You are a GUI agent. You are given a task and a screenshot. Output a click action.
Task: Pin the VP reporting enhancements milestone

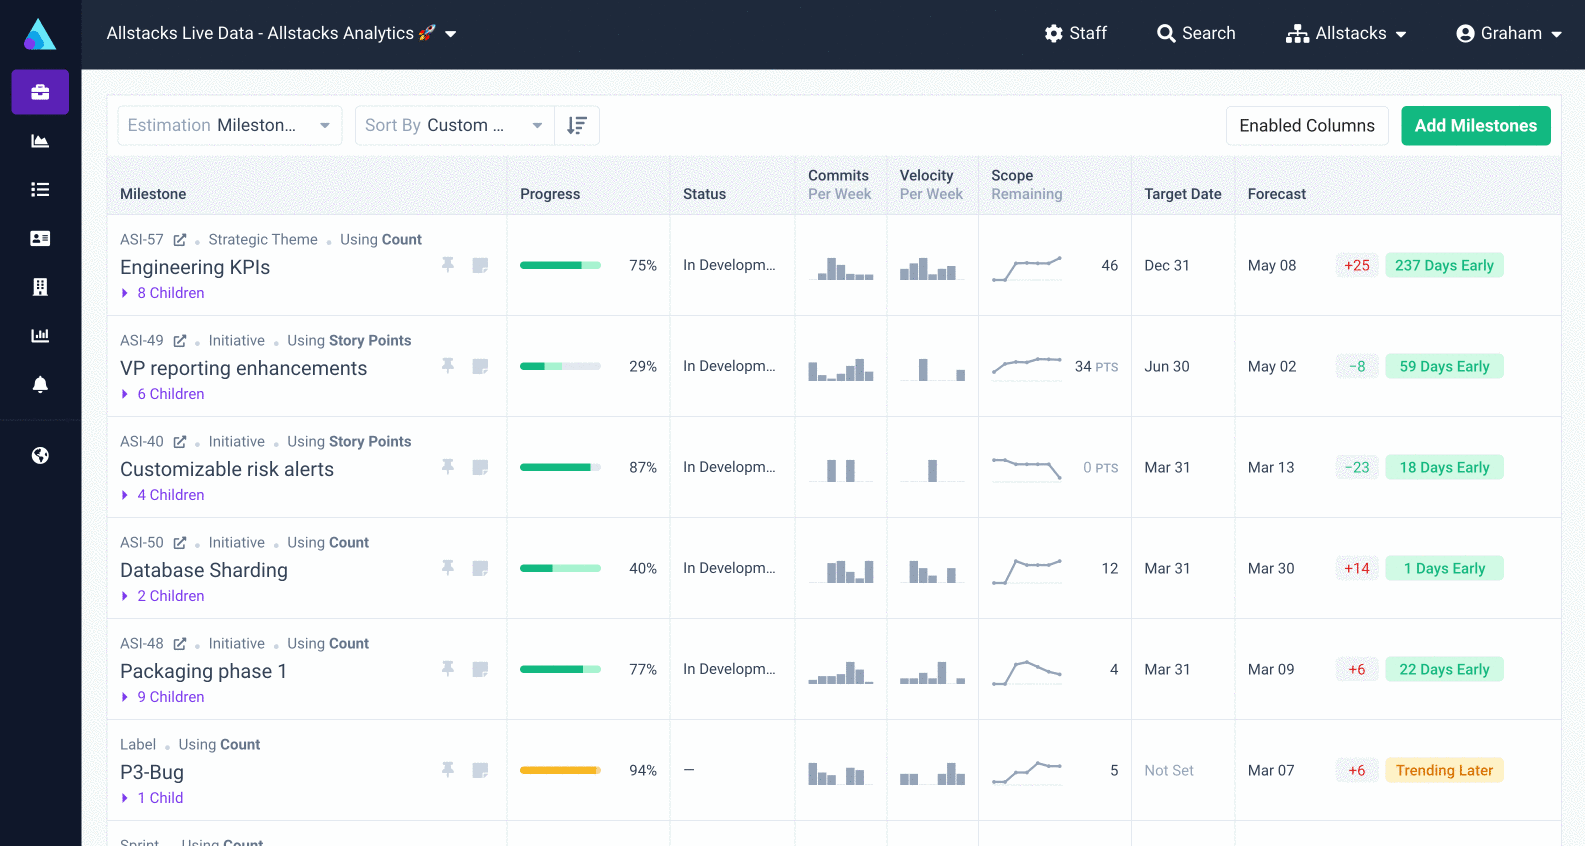pos(448,366)
